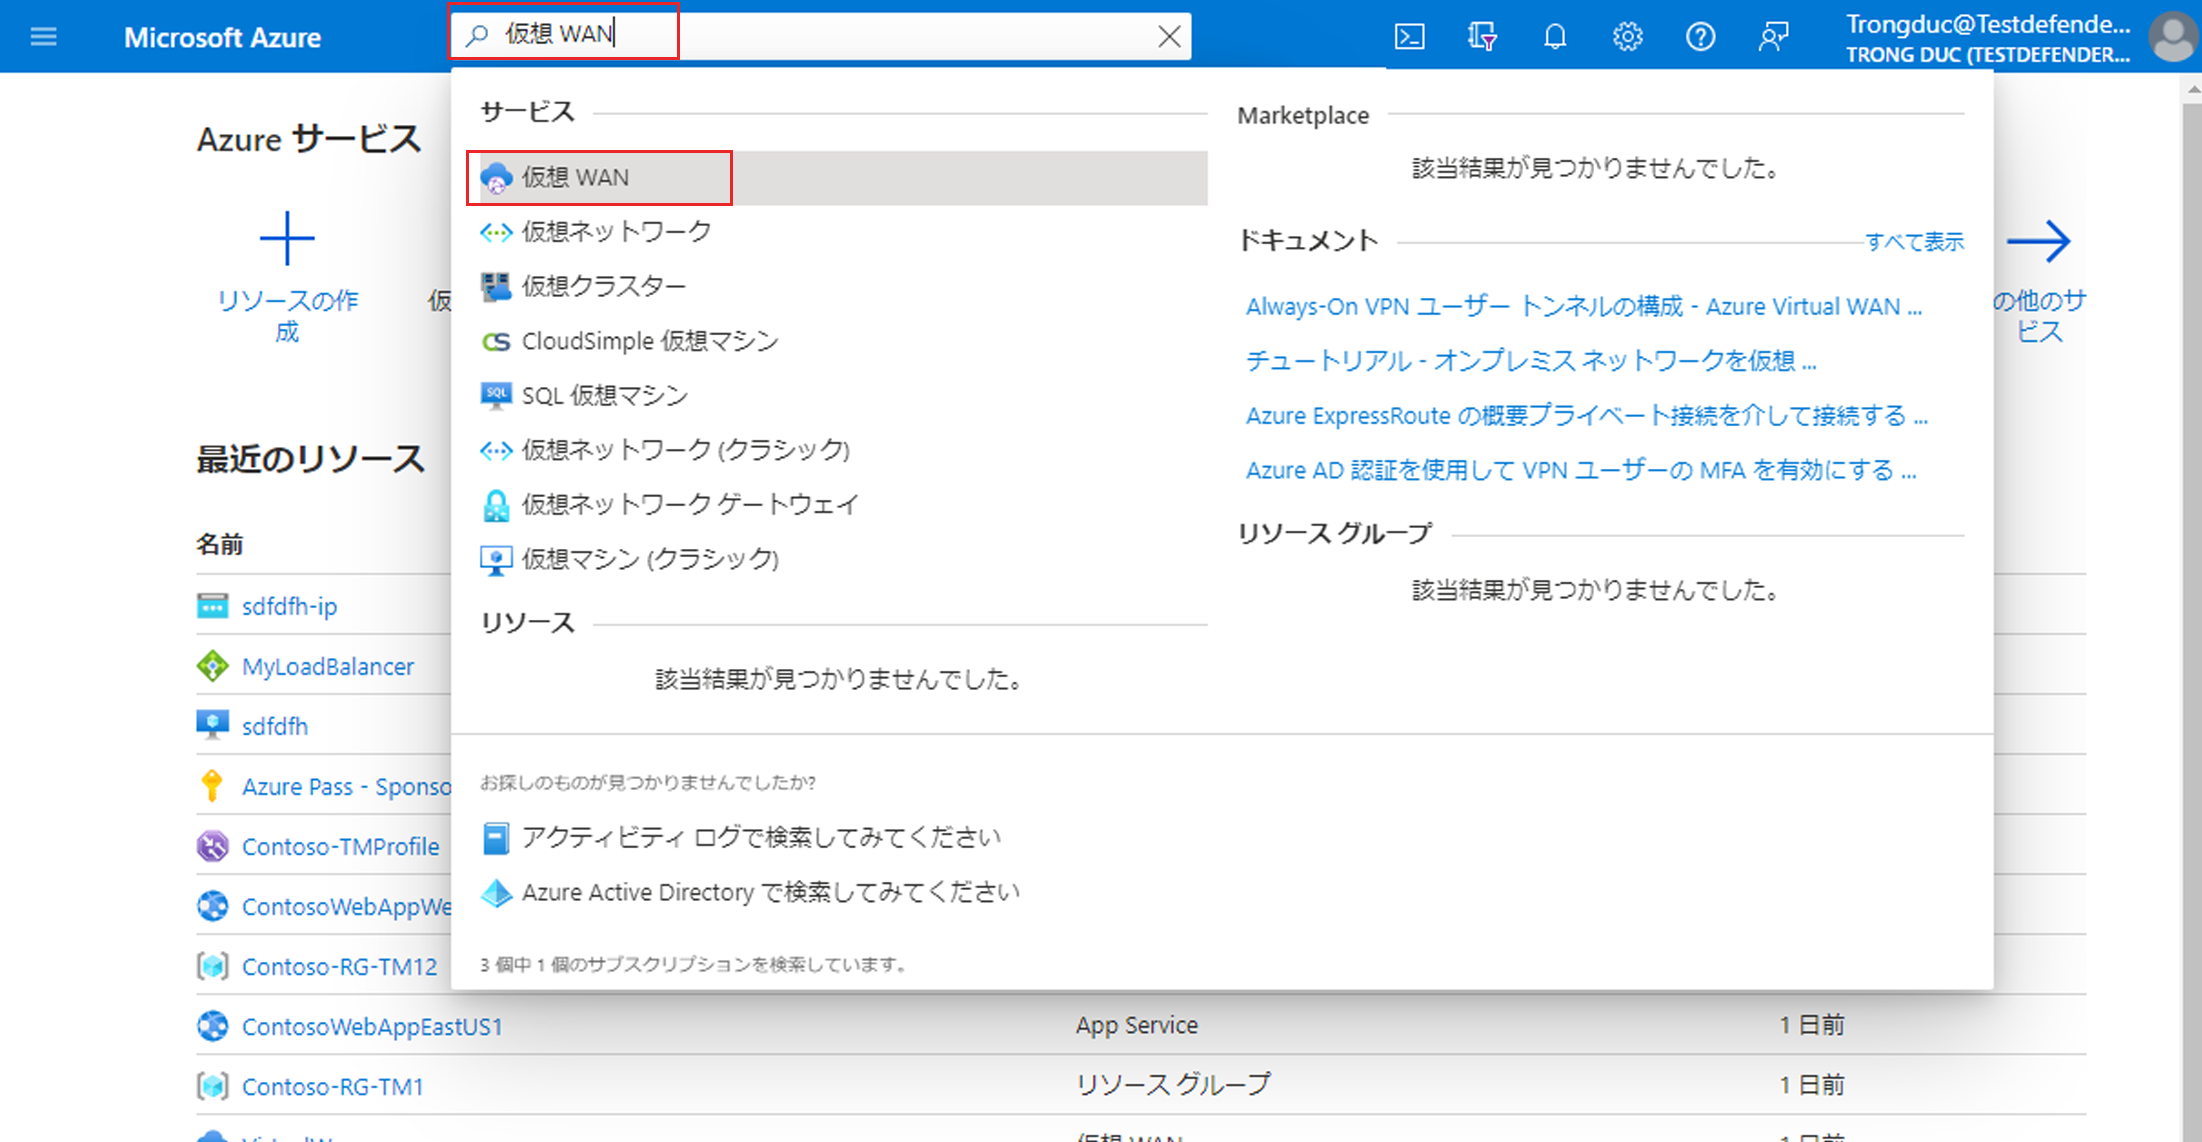Viewport: 2202px width, 1142px height.
Task: Click すべて表示 in documents section
Action: (1914, 242)
